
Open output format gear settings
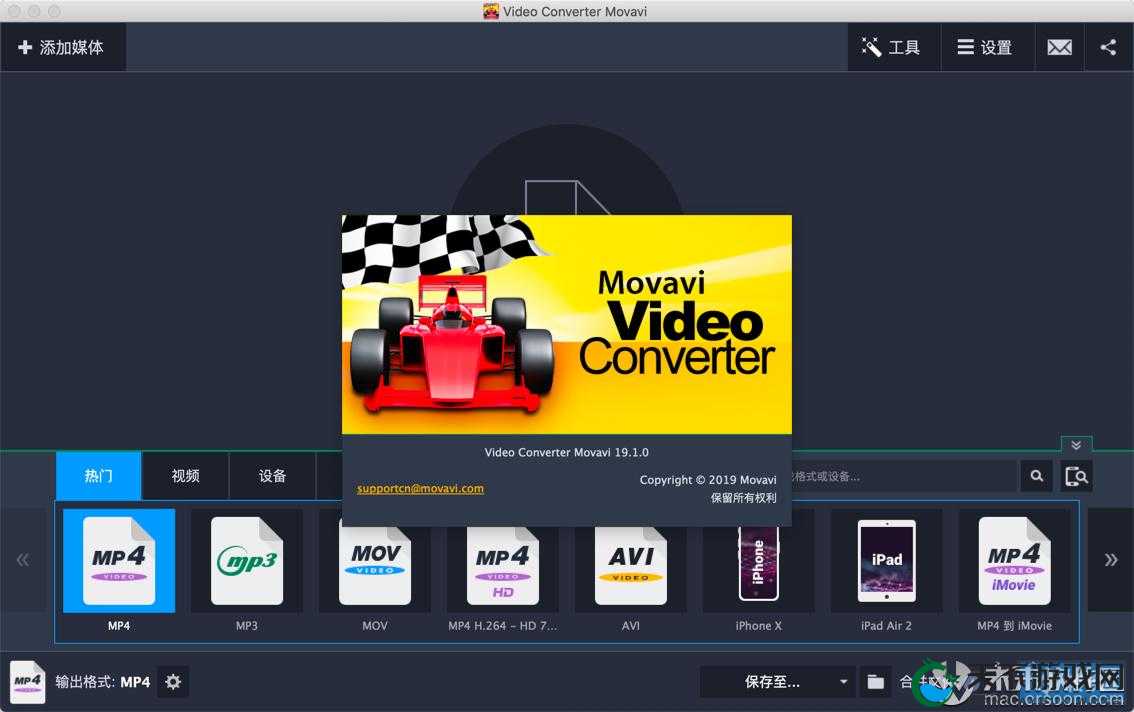[x=173, y=682]
